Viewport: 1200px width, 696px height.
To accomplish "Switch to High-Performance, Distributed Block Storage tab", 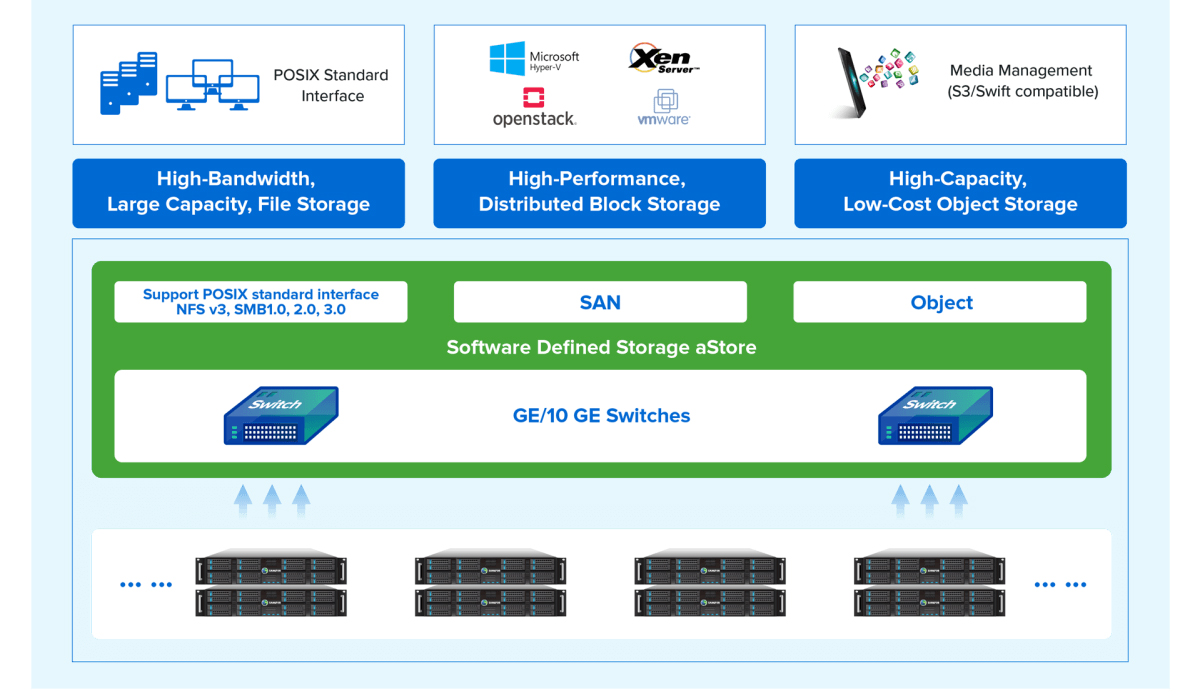I will pos(599,192).
